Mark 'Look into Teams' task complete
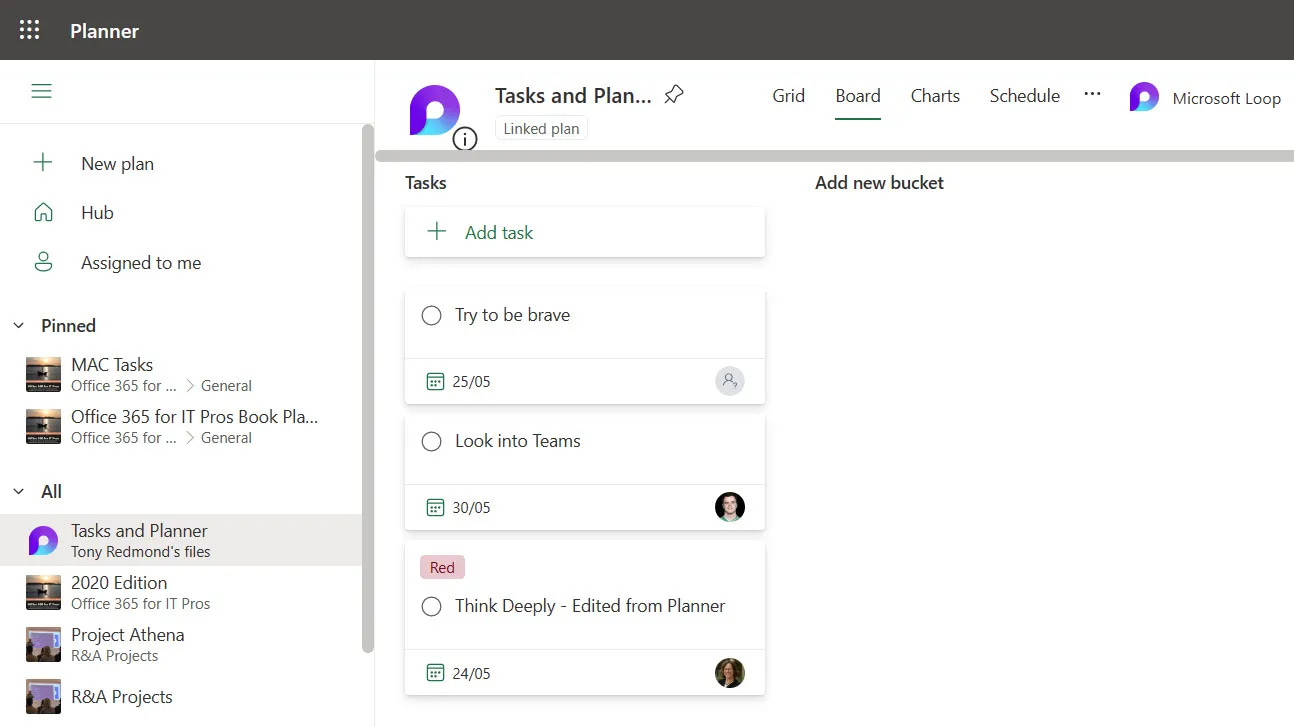This screenshot has width=1294, height=727. click(431, 442)
